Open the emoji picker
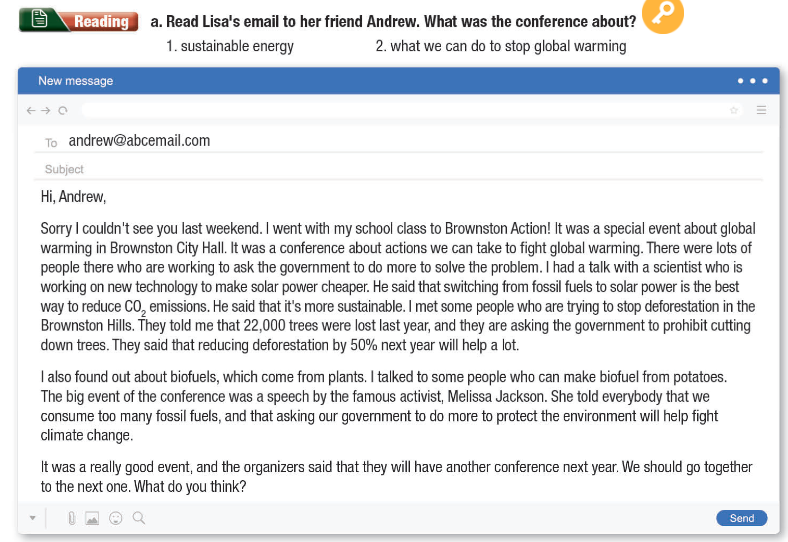 point(116,518)
